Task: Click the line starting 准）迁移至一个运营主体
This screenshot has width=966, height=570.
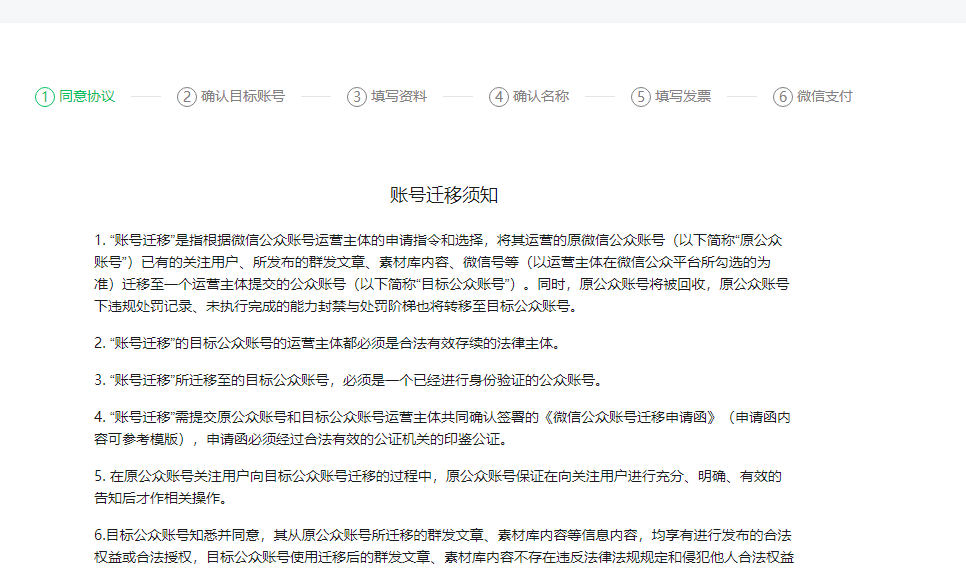Action: coord(442,285)
